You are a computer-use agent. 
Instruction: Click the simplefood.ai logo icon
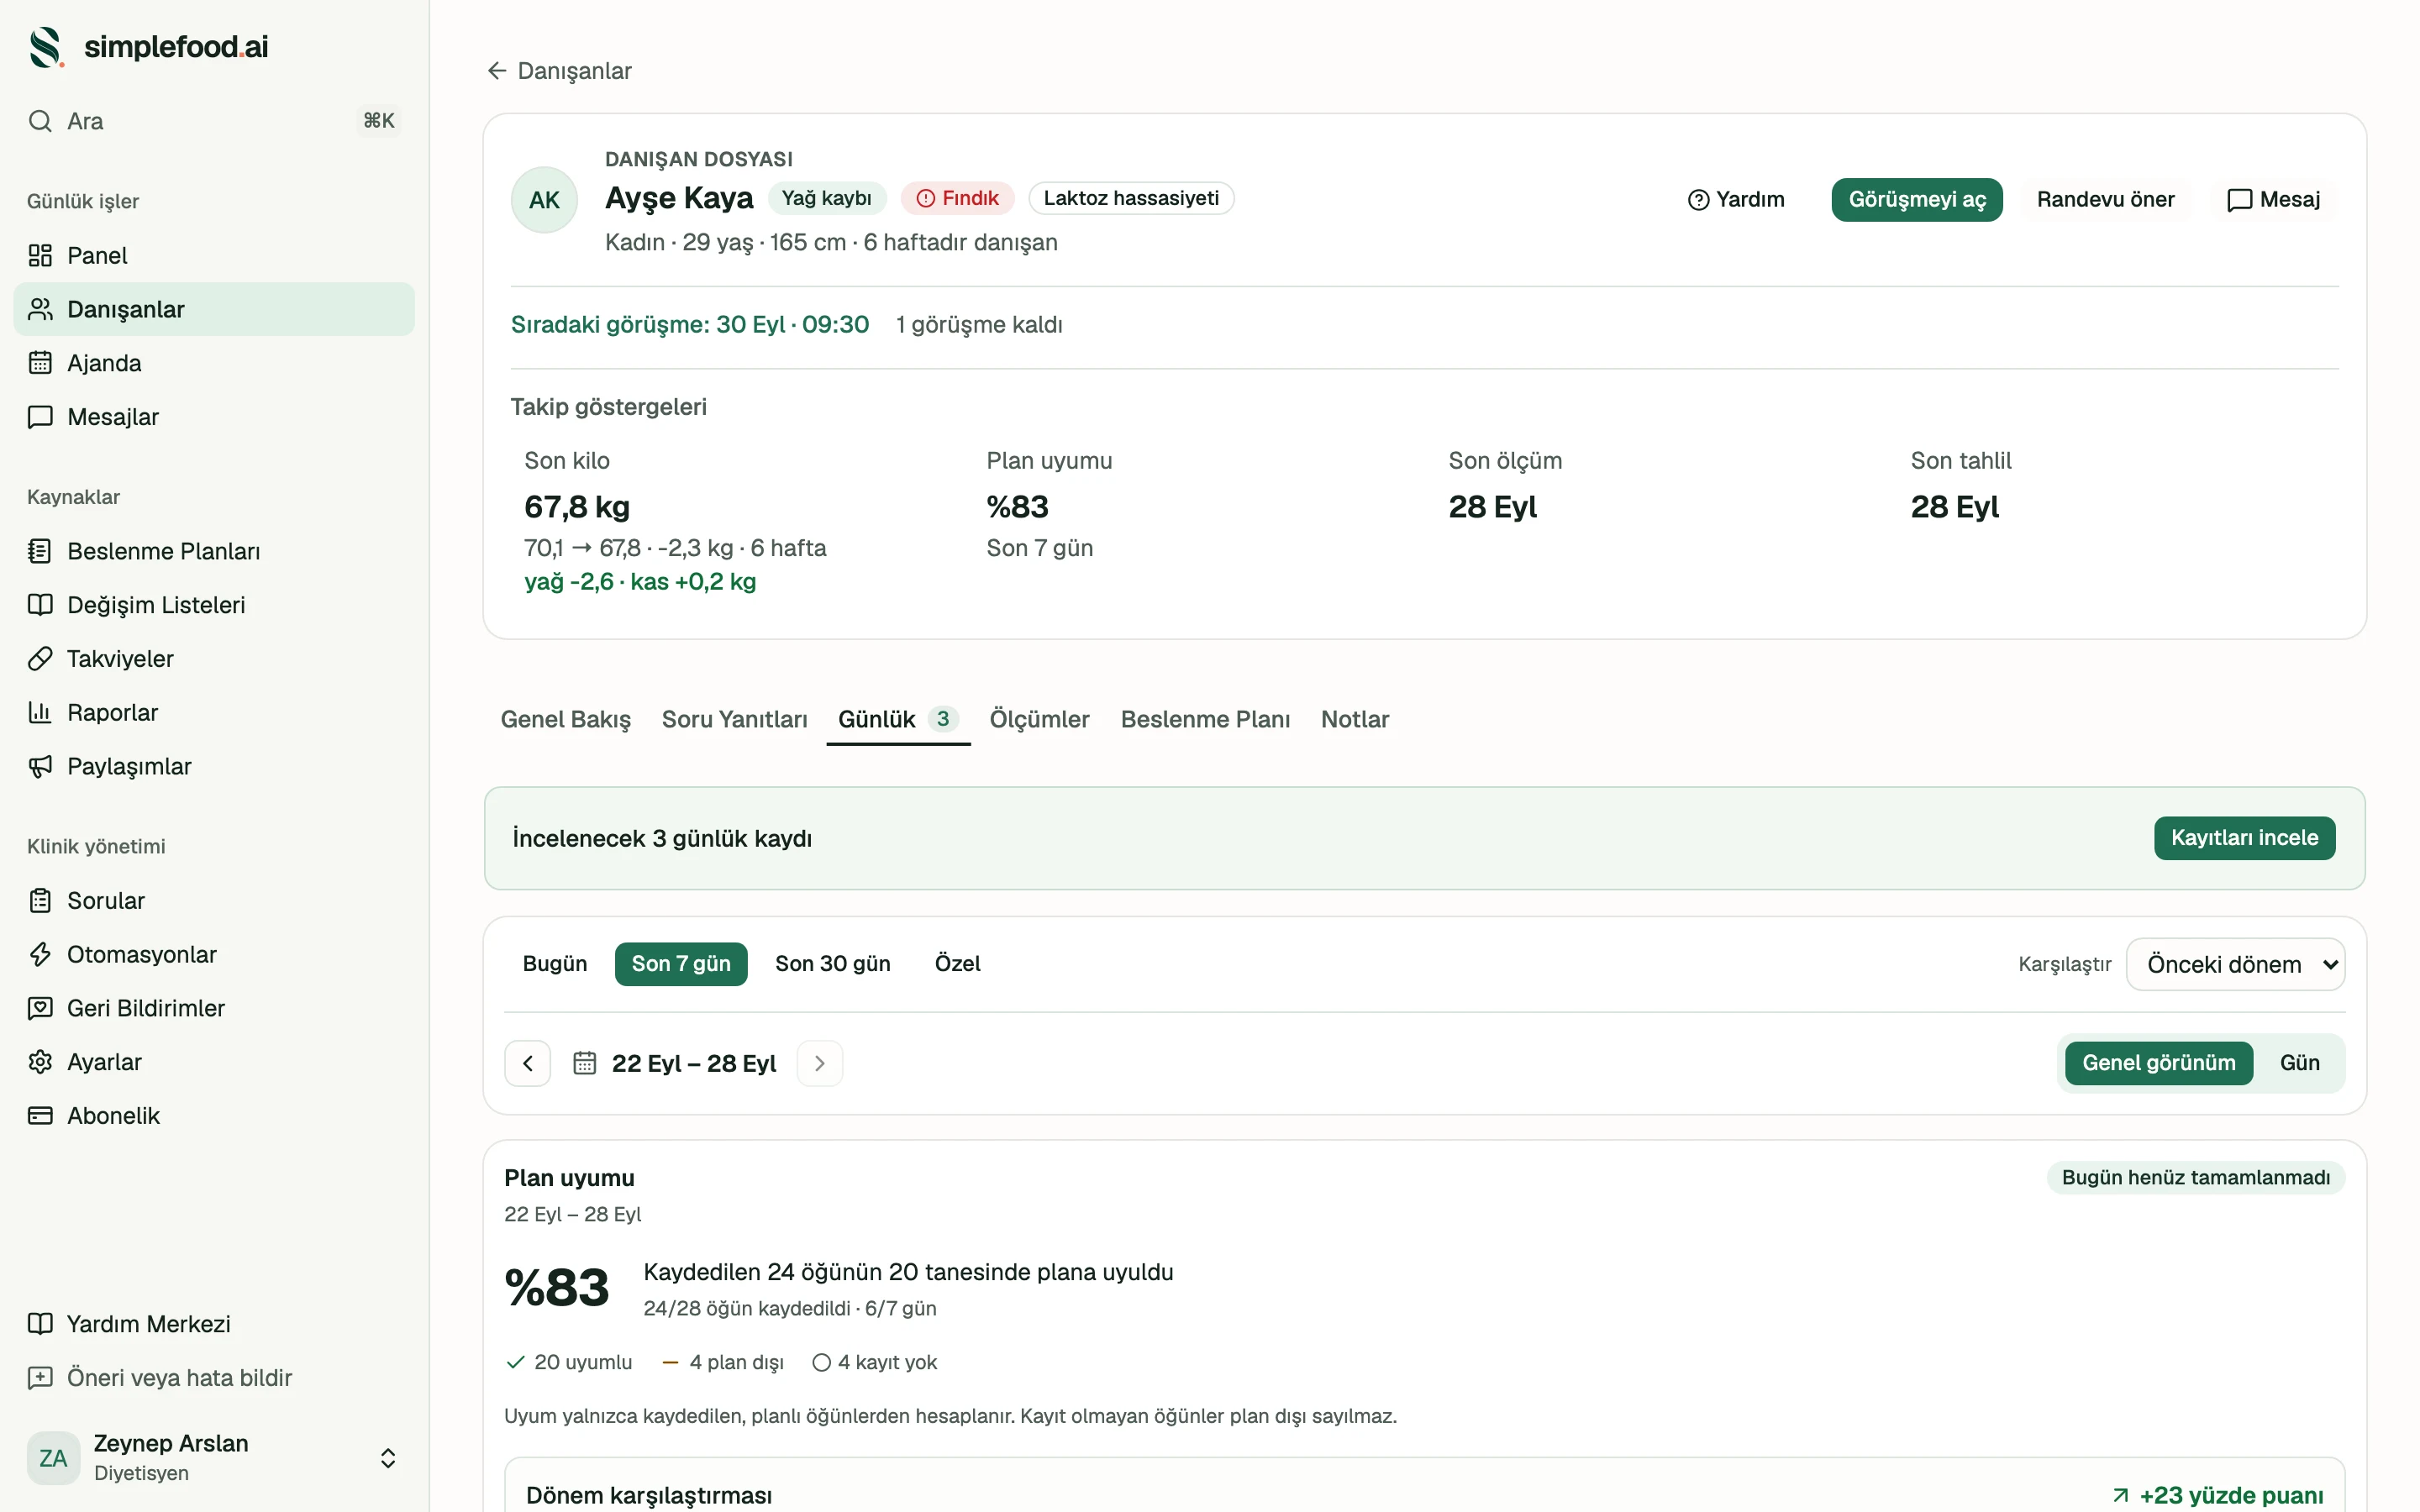pyautogui.click(x=46, y=47)
